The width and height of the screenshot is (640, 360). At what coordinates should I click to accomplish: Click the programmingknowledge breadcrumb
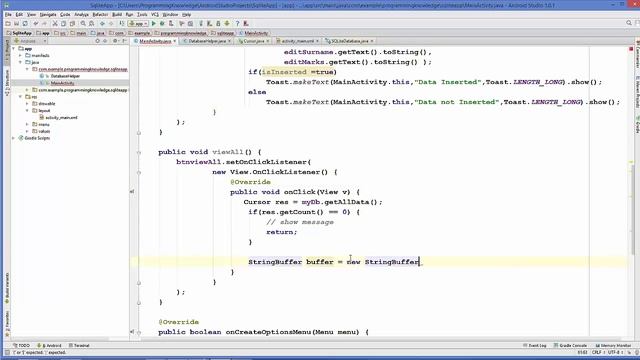pyautogui.click(x=181, y=33)
